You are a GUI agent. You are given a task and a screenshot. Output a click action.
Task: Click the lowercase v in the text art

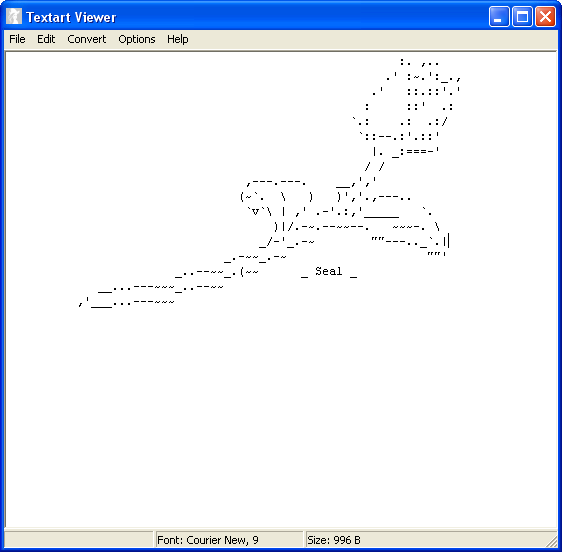tap(255, 212)
